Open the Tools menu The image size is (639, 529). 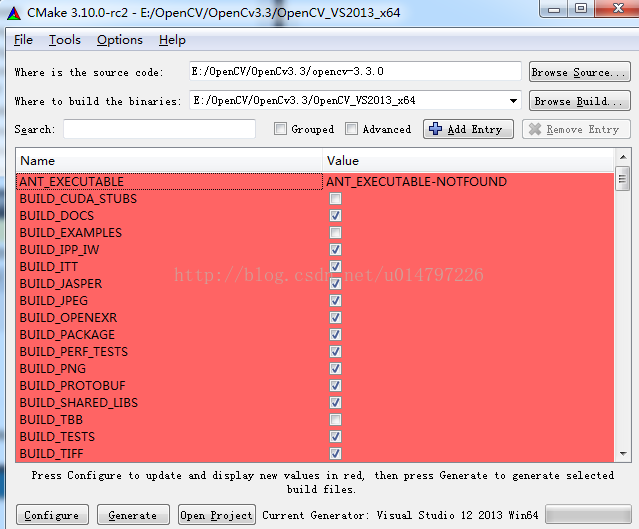[x=65, y=40]
